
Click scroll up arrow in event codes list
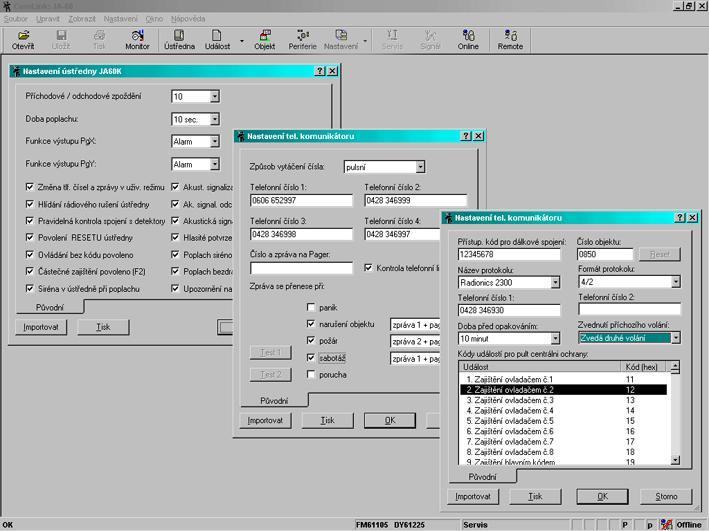pos(675,367)
